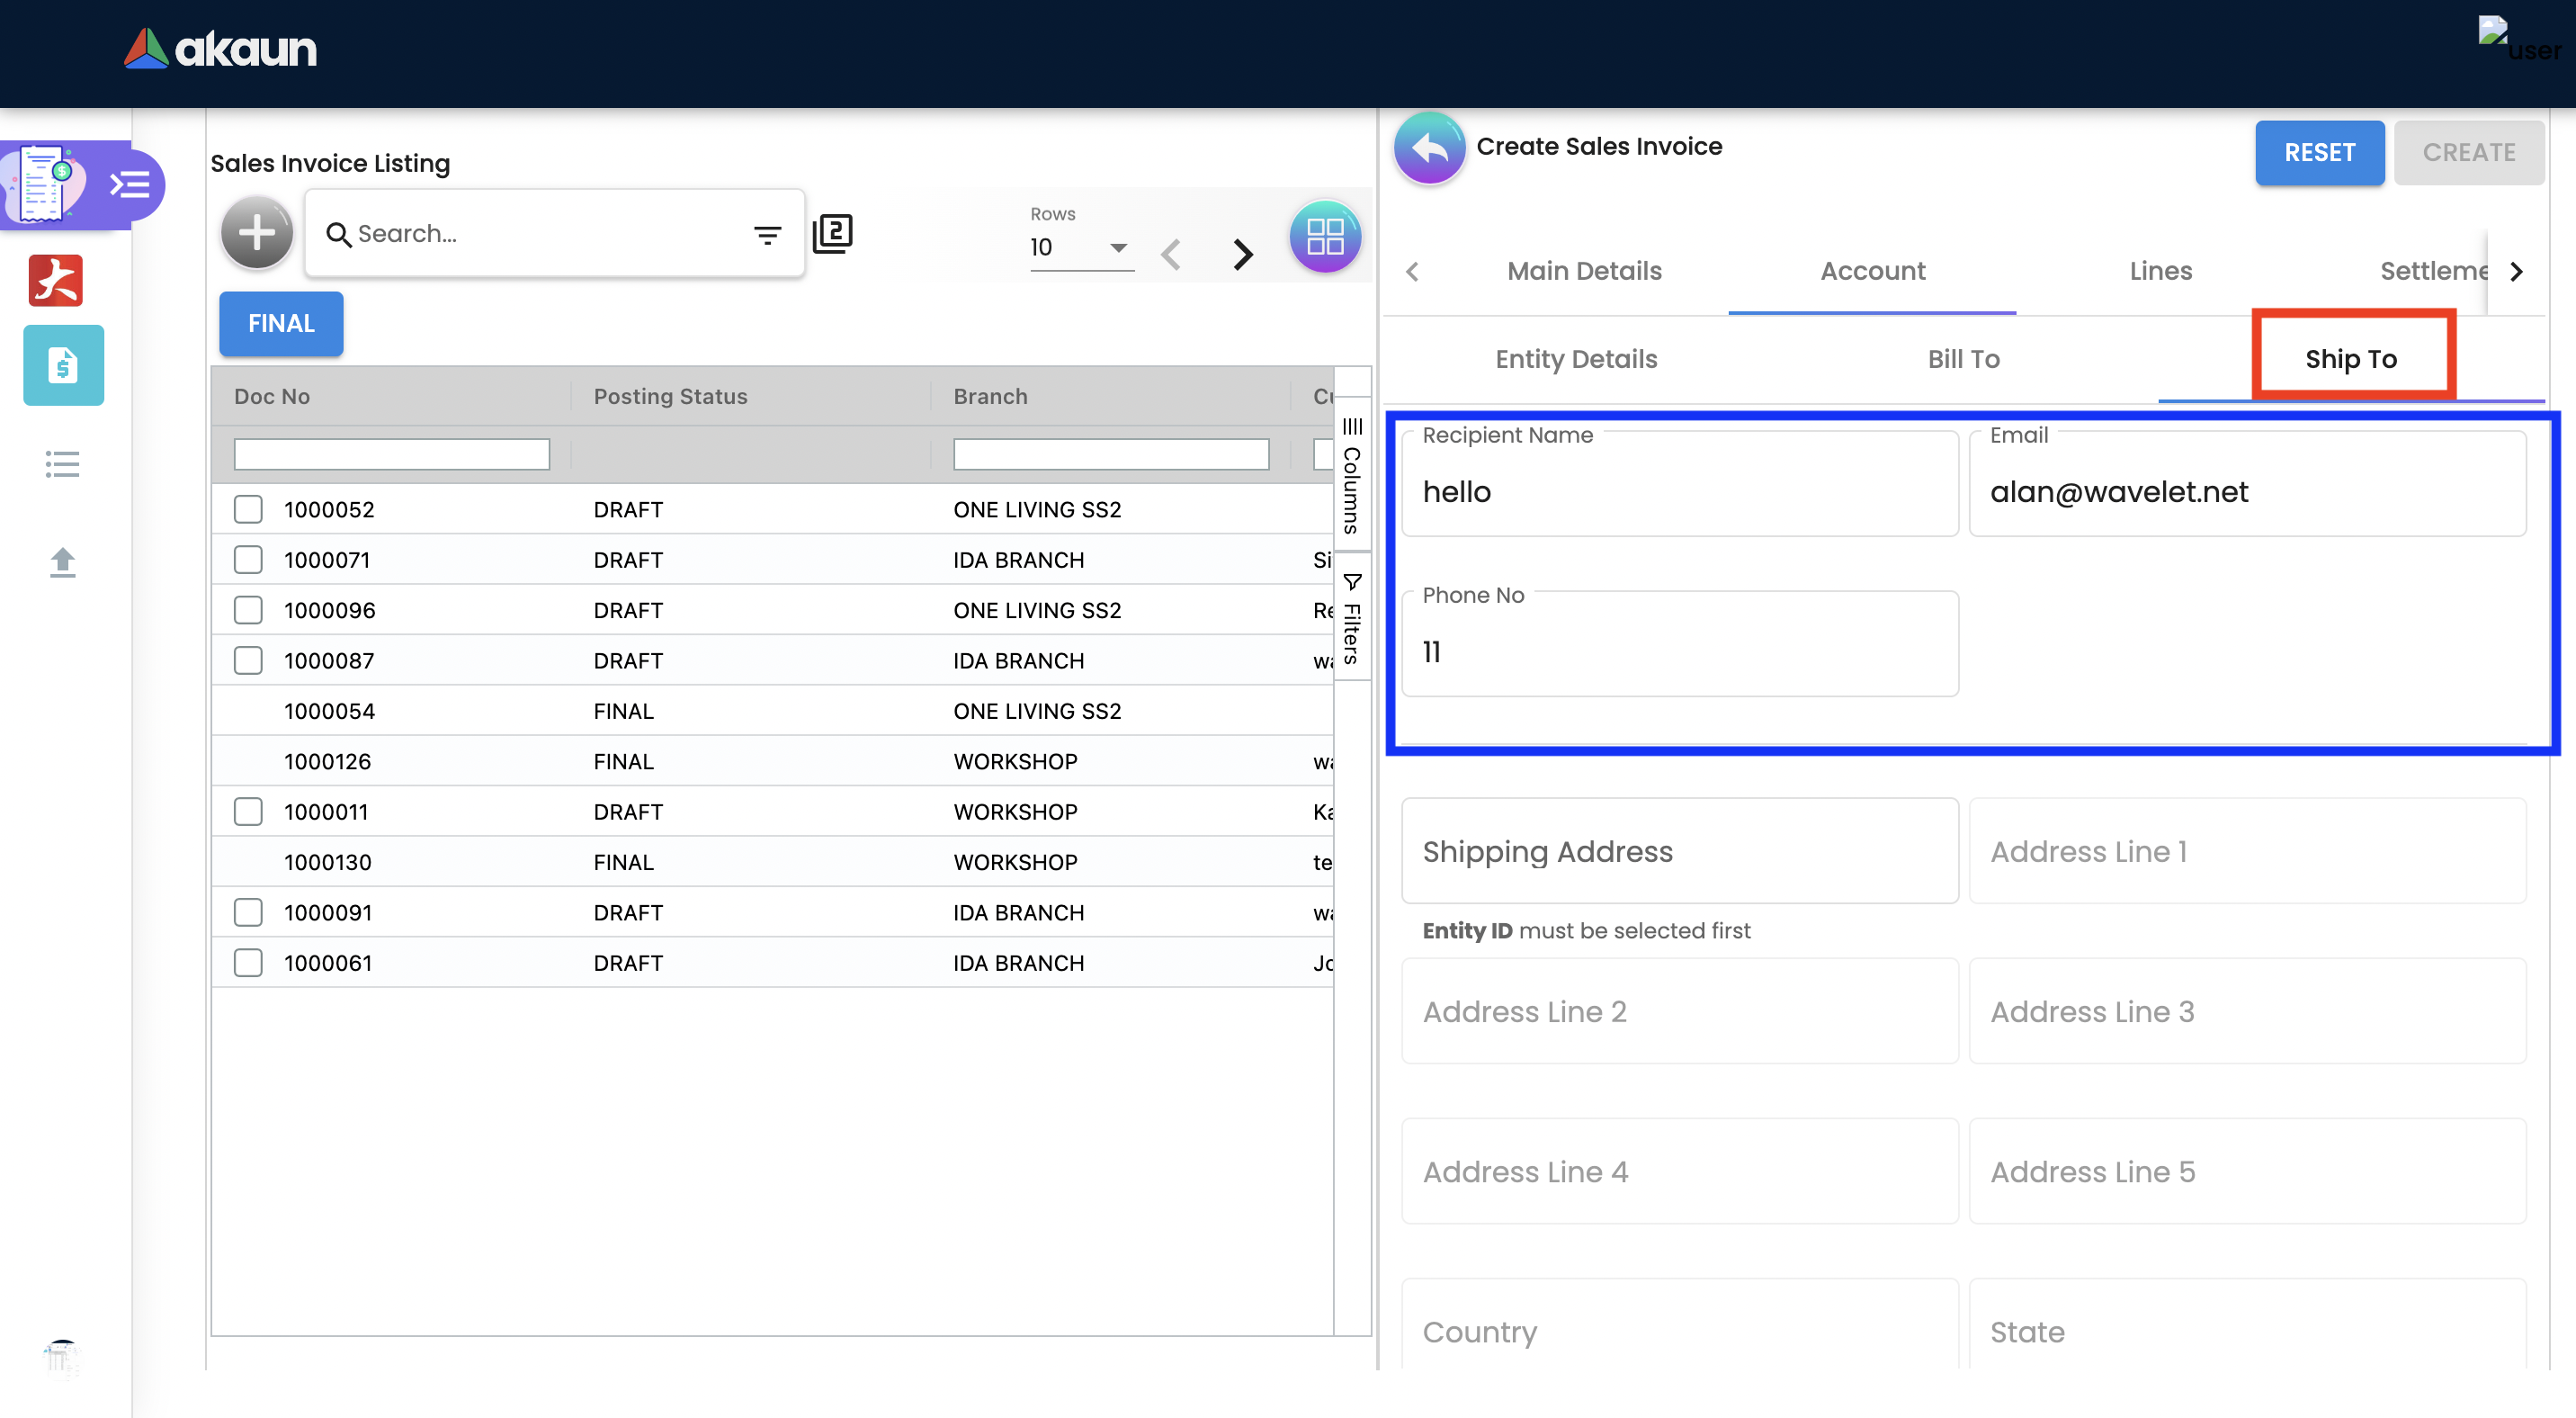Click the FINAL button above table
The width and height of the screenshot is (2576, 1418).
(x=281, y=323)
